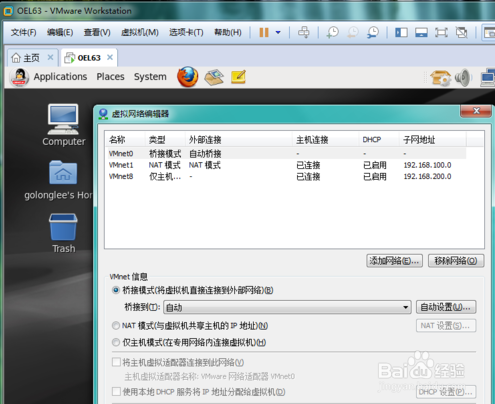The height and width of the screenshot is (404, 495).
Task: Open the 查看(V) menu
Action: click(97, 32)
